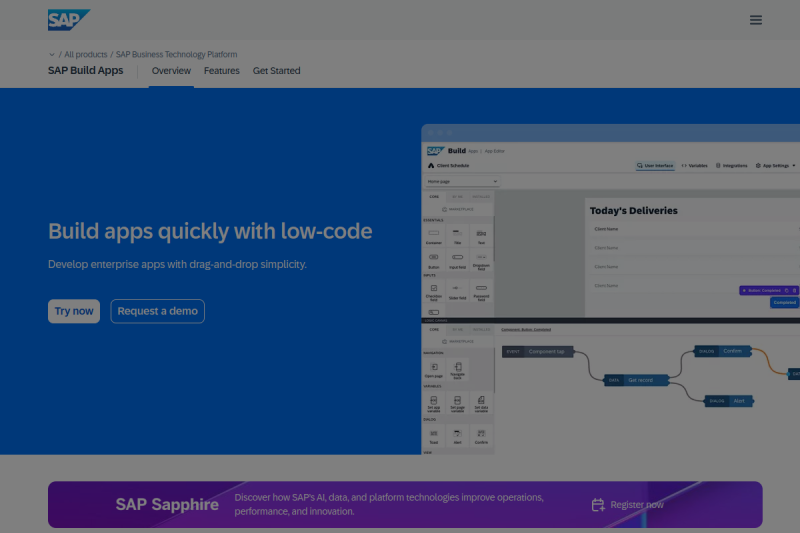Click the Component: Button: Completed breadcrumb link
This screenshot has height=533, width=800.
point(526,329)
